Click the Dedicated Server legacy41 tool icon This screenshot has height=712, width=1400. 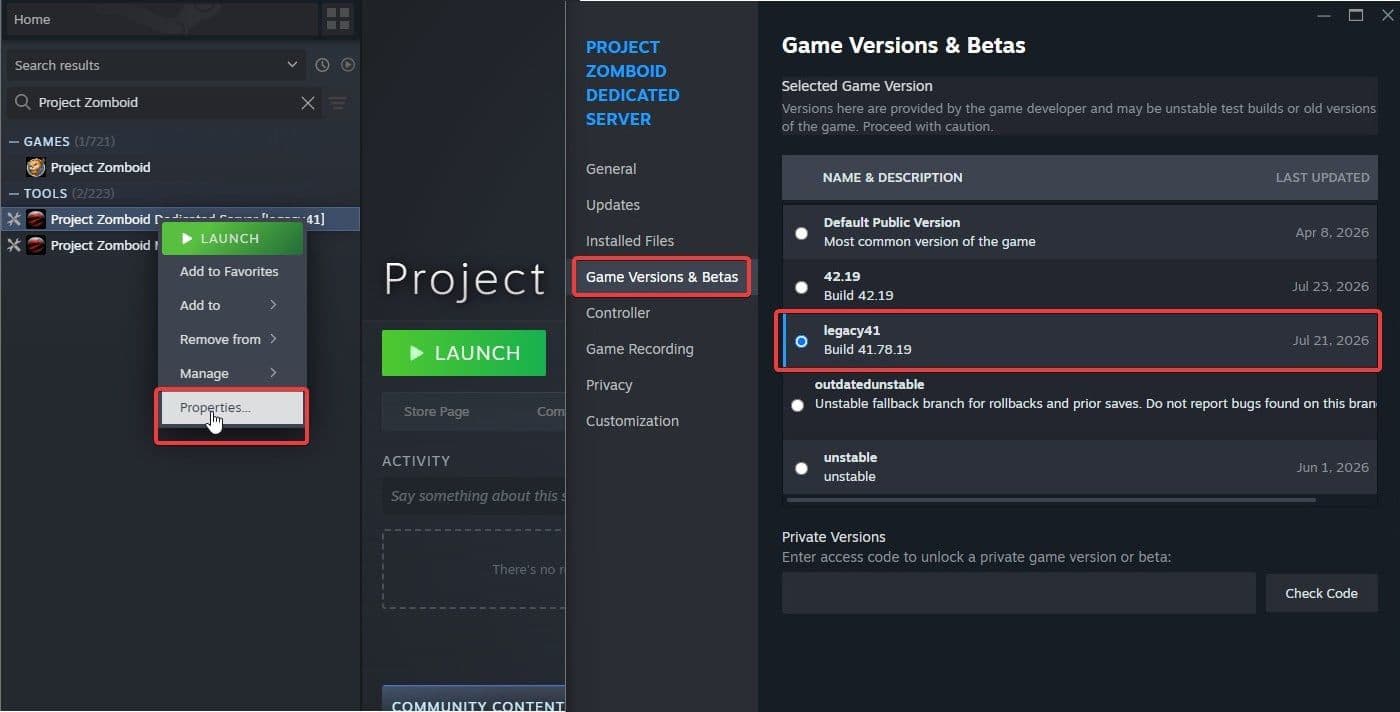tap(36, 219)
